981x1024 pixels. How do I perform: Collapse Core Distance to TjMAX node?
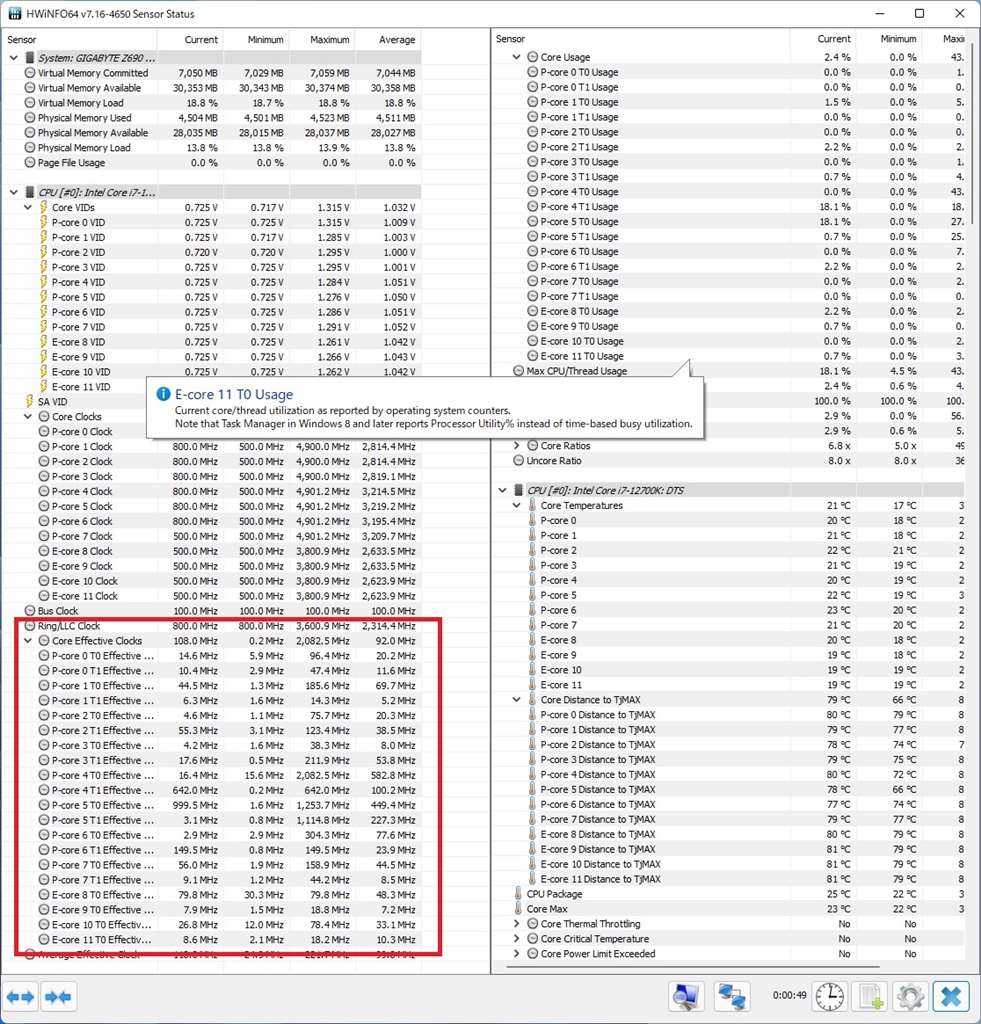517,699
